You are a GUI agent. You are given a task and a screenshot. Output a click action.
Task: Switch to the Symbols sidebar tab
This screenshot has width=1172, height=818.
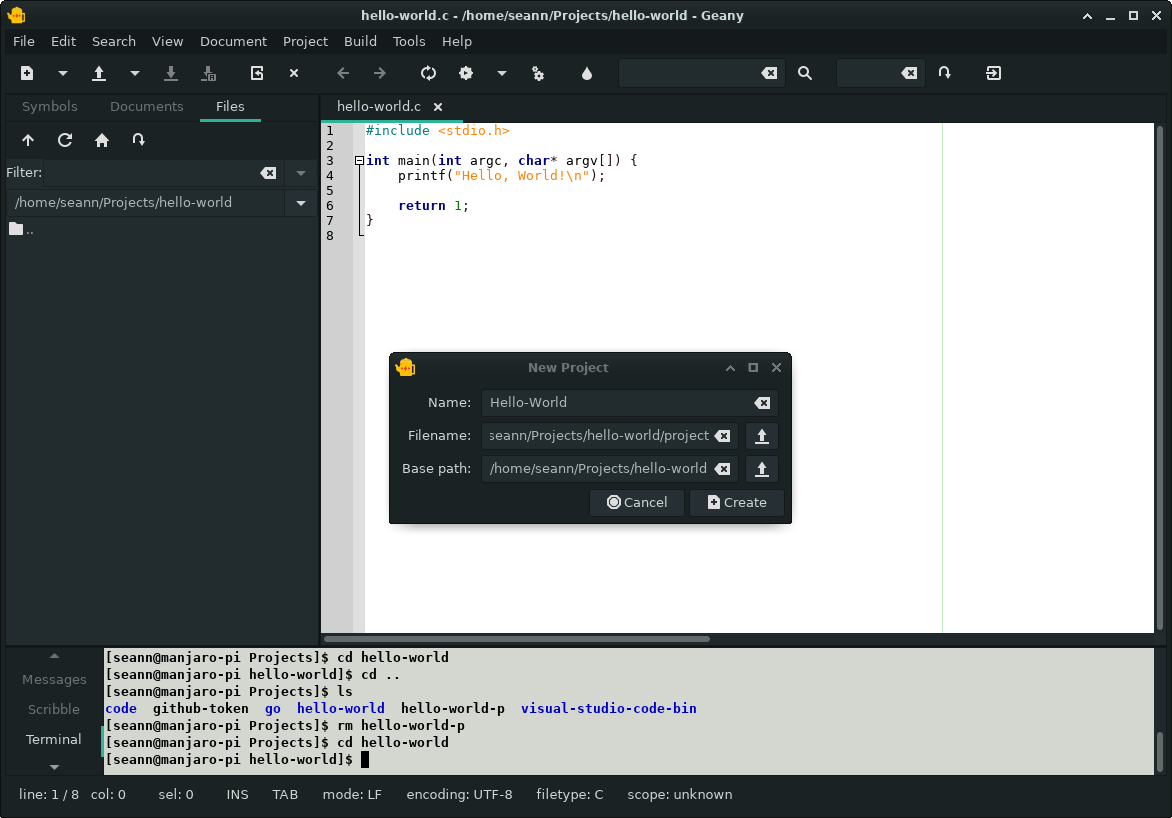tap(49, 106)
